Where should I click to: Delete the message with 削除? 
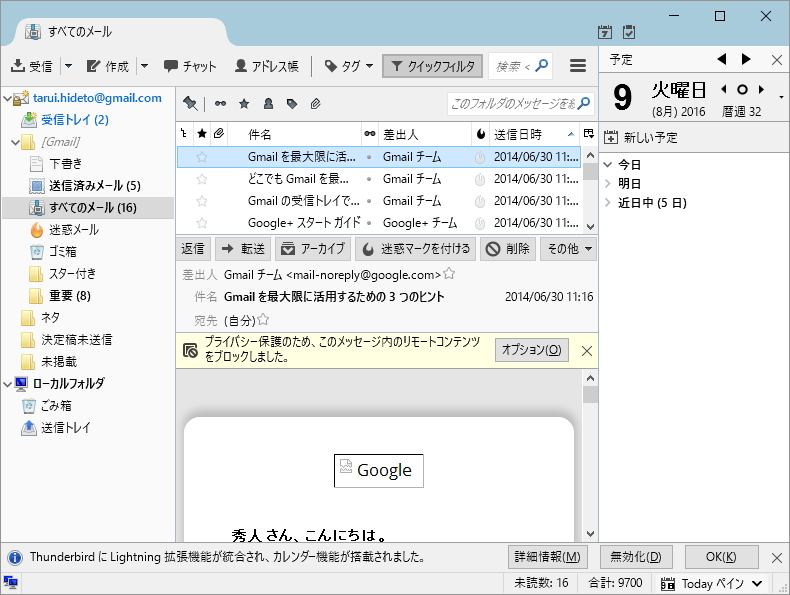508,249
